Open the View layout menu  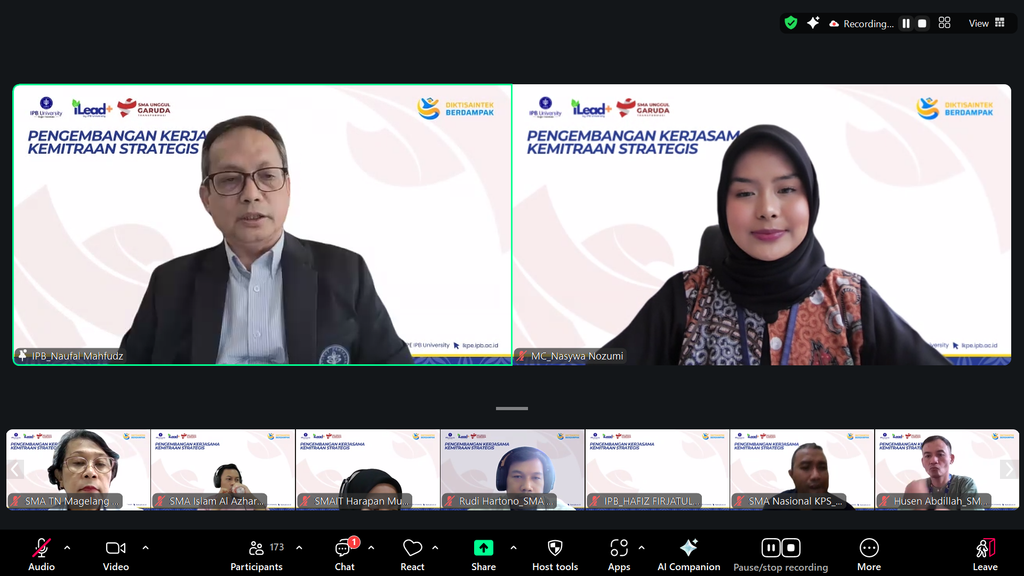coord(986,24)
